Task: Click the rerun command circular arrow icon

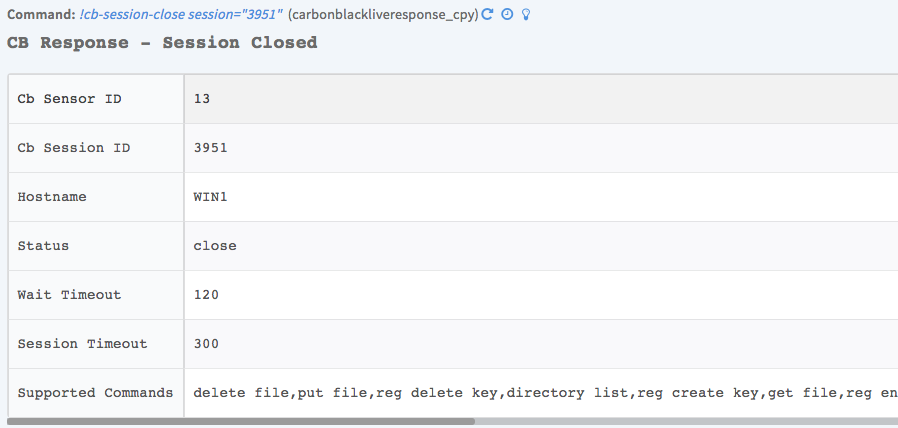Action: [x=488, y=15]
